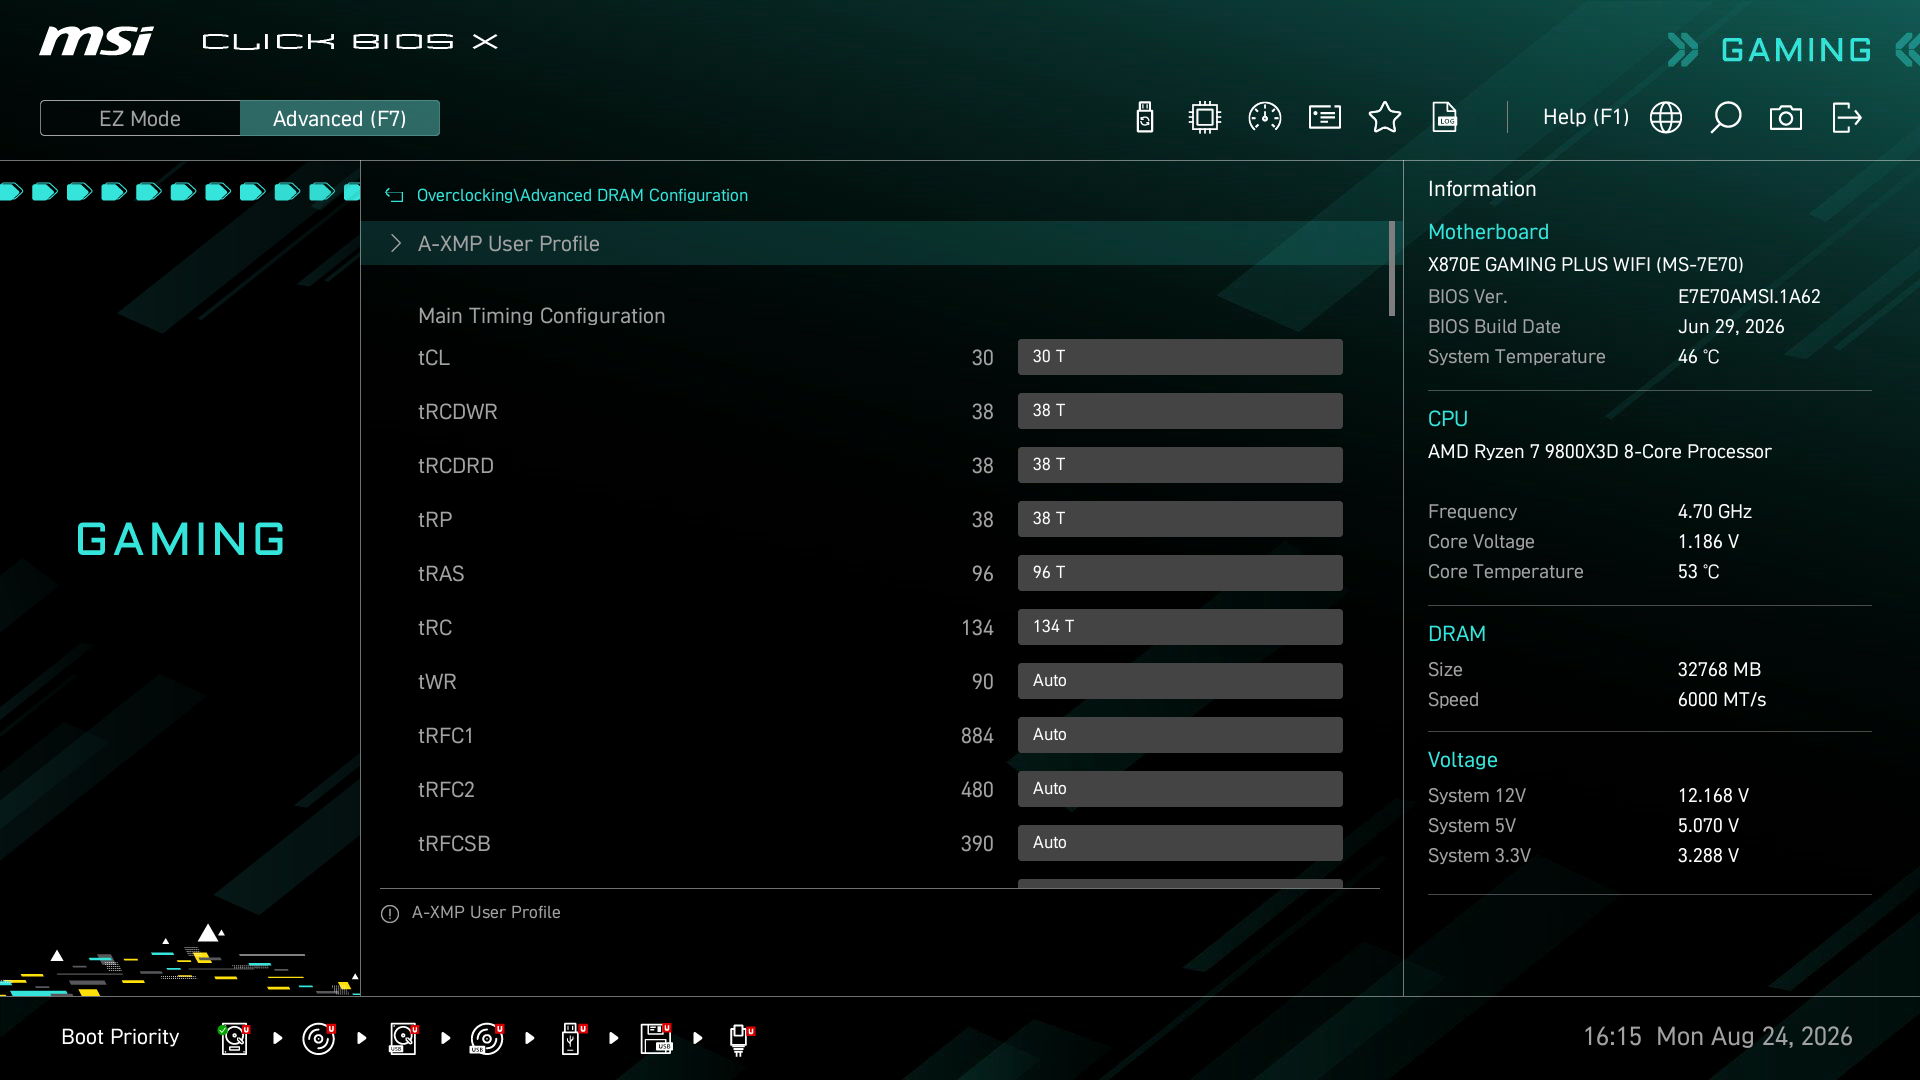The height and width of the screenshot is (1080, 1920).
Task: Select the network cable boot device
Action: tap(741, 1039)
